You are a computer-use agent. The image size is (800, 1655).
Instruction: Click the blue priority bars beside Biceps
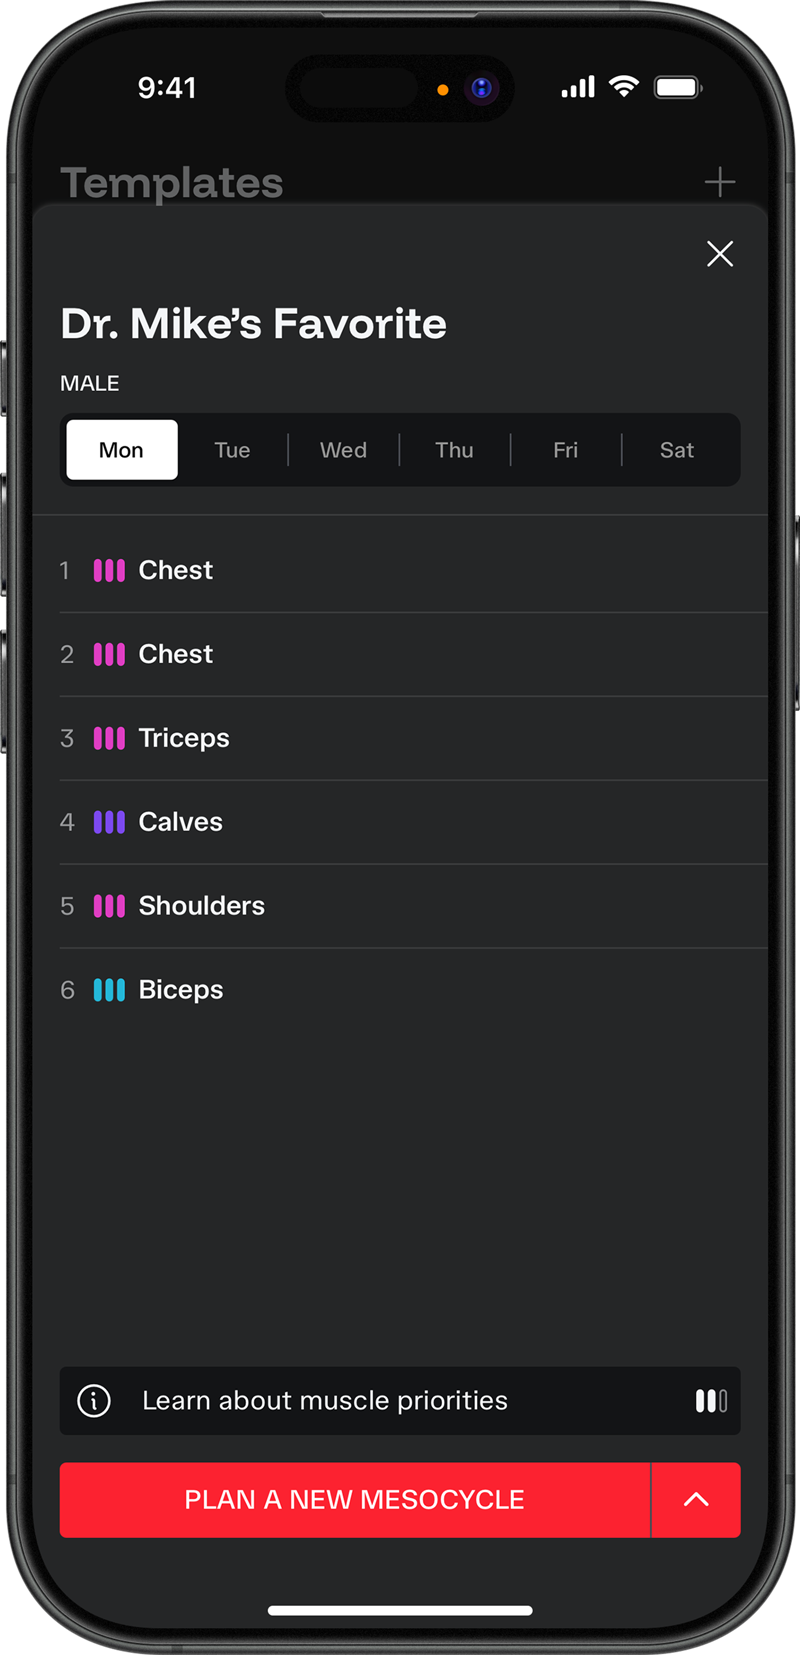109,990
